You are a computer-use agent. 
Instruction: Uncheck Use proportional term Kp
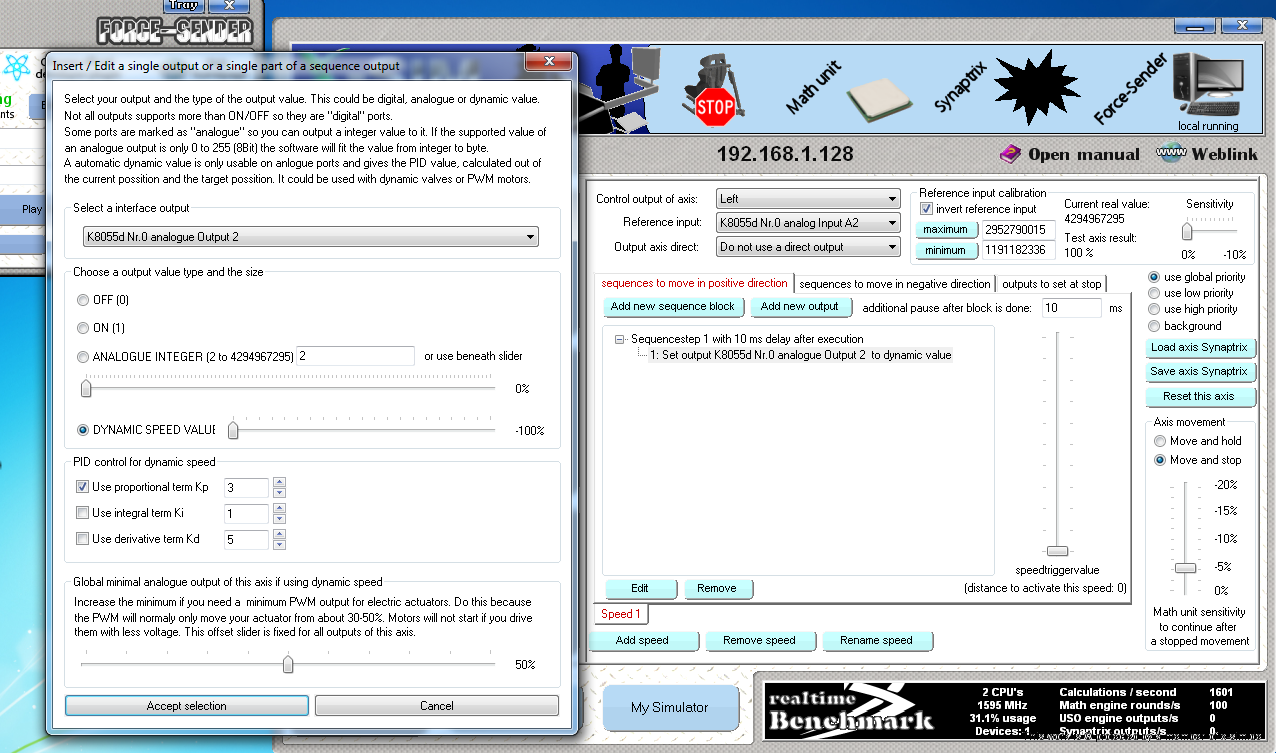82,487
